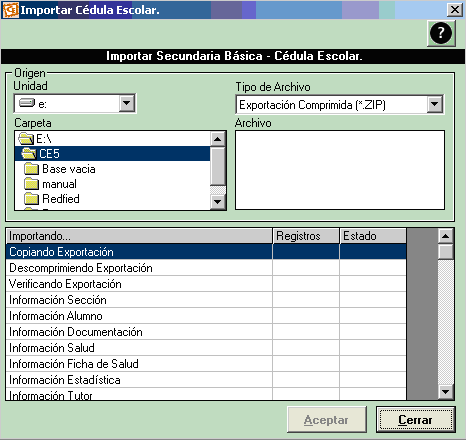Click the Redfied folder icon
The image size is (466, 440).
[32, 199]
